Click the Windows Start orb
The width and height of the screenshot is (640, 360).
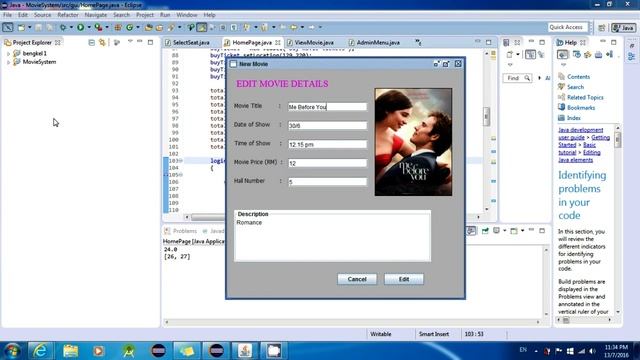[12, 351]
